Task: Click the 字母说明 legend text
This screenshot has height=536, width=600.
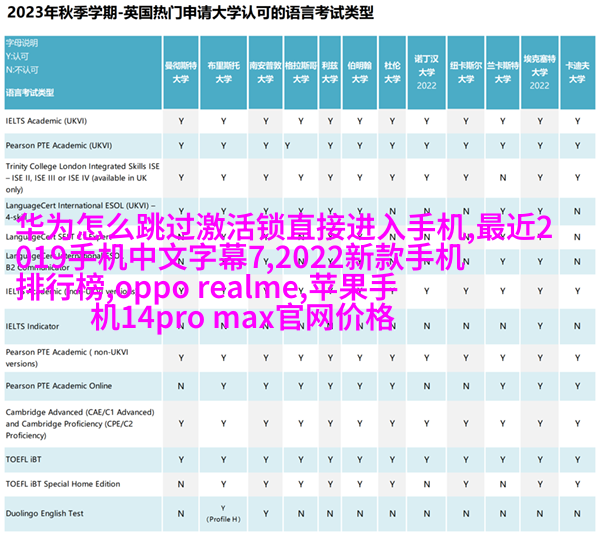Action: tap(22, 43)
